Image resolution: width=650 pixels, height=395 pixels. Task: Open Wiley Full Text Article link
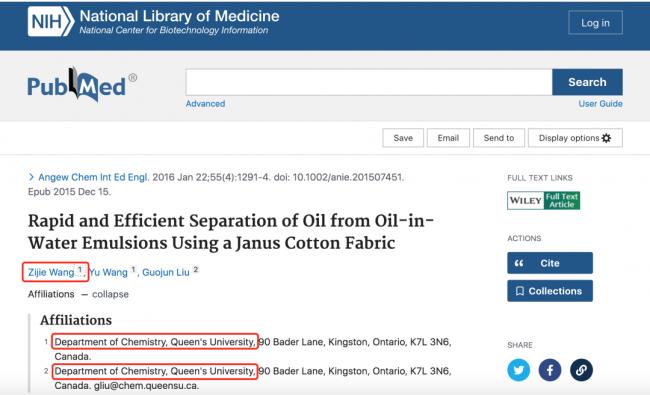coord(543,200)
